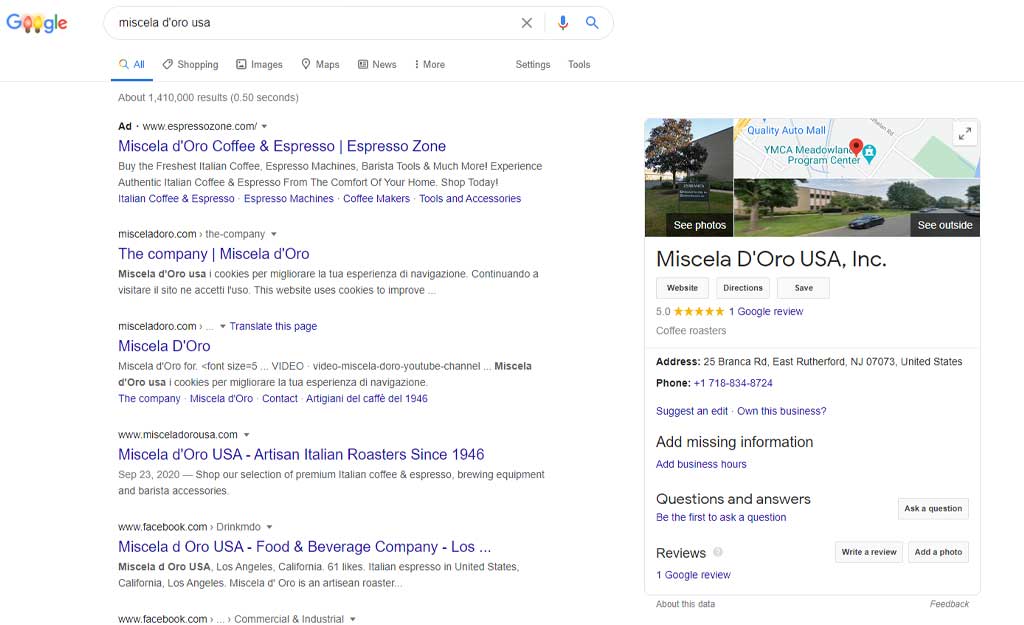Clear the search query using the X icon
The width and height of the screenshot is (1024, 625).
[527, 22]
